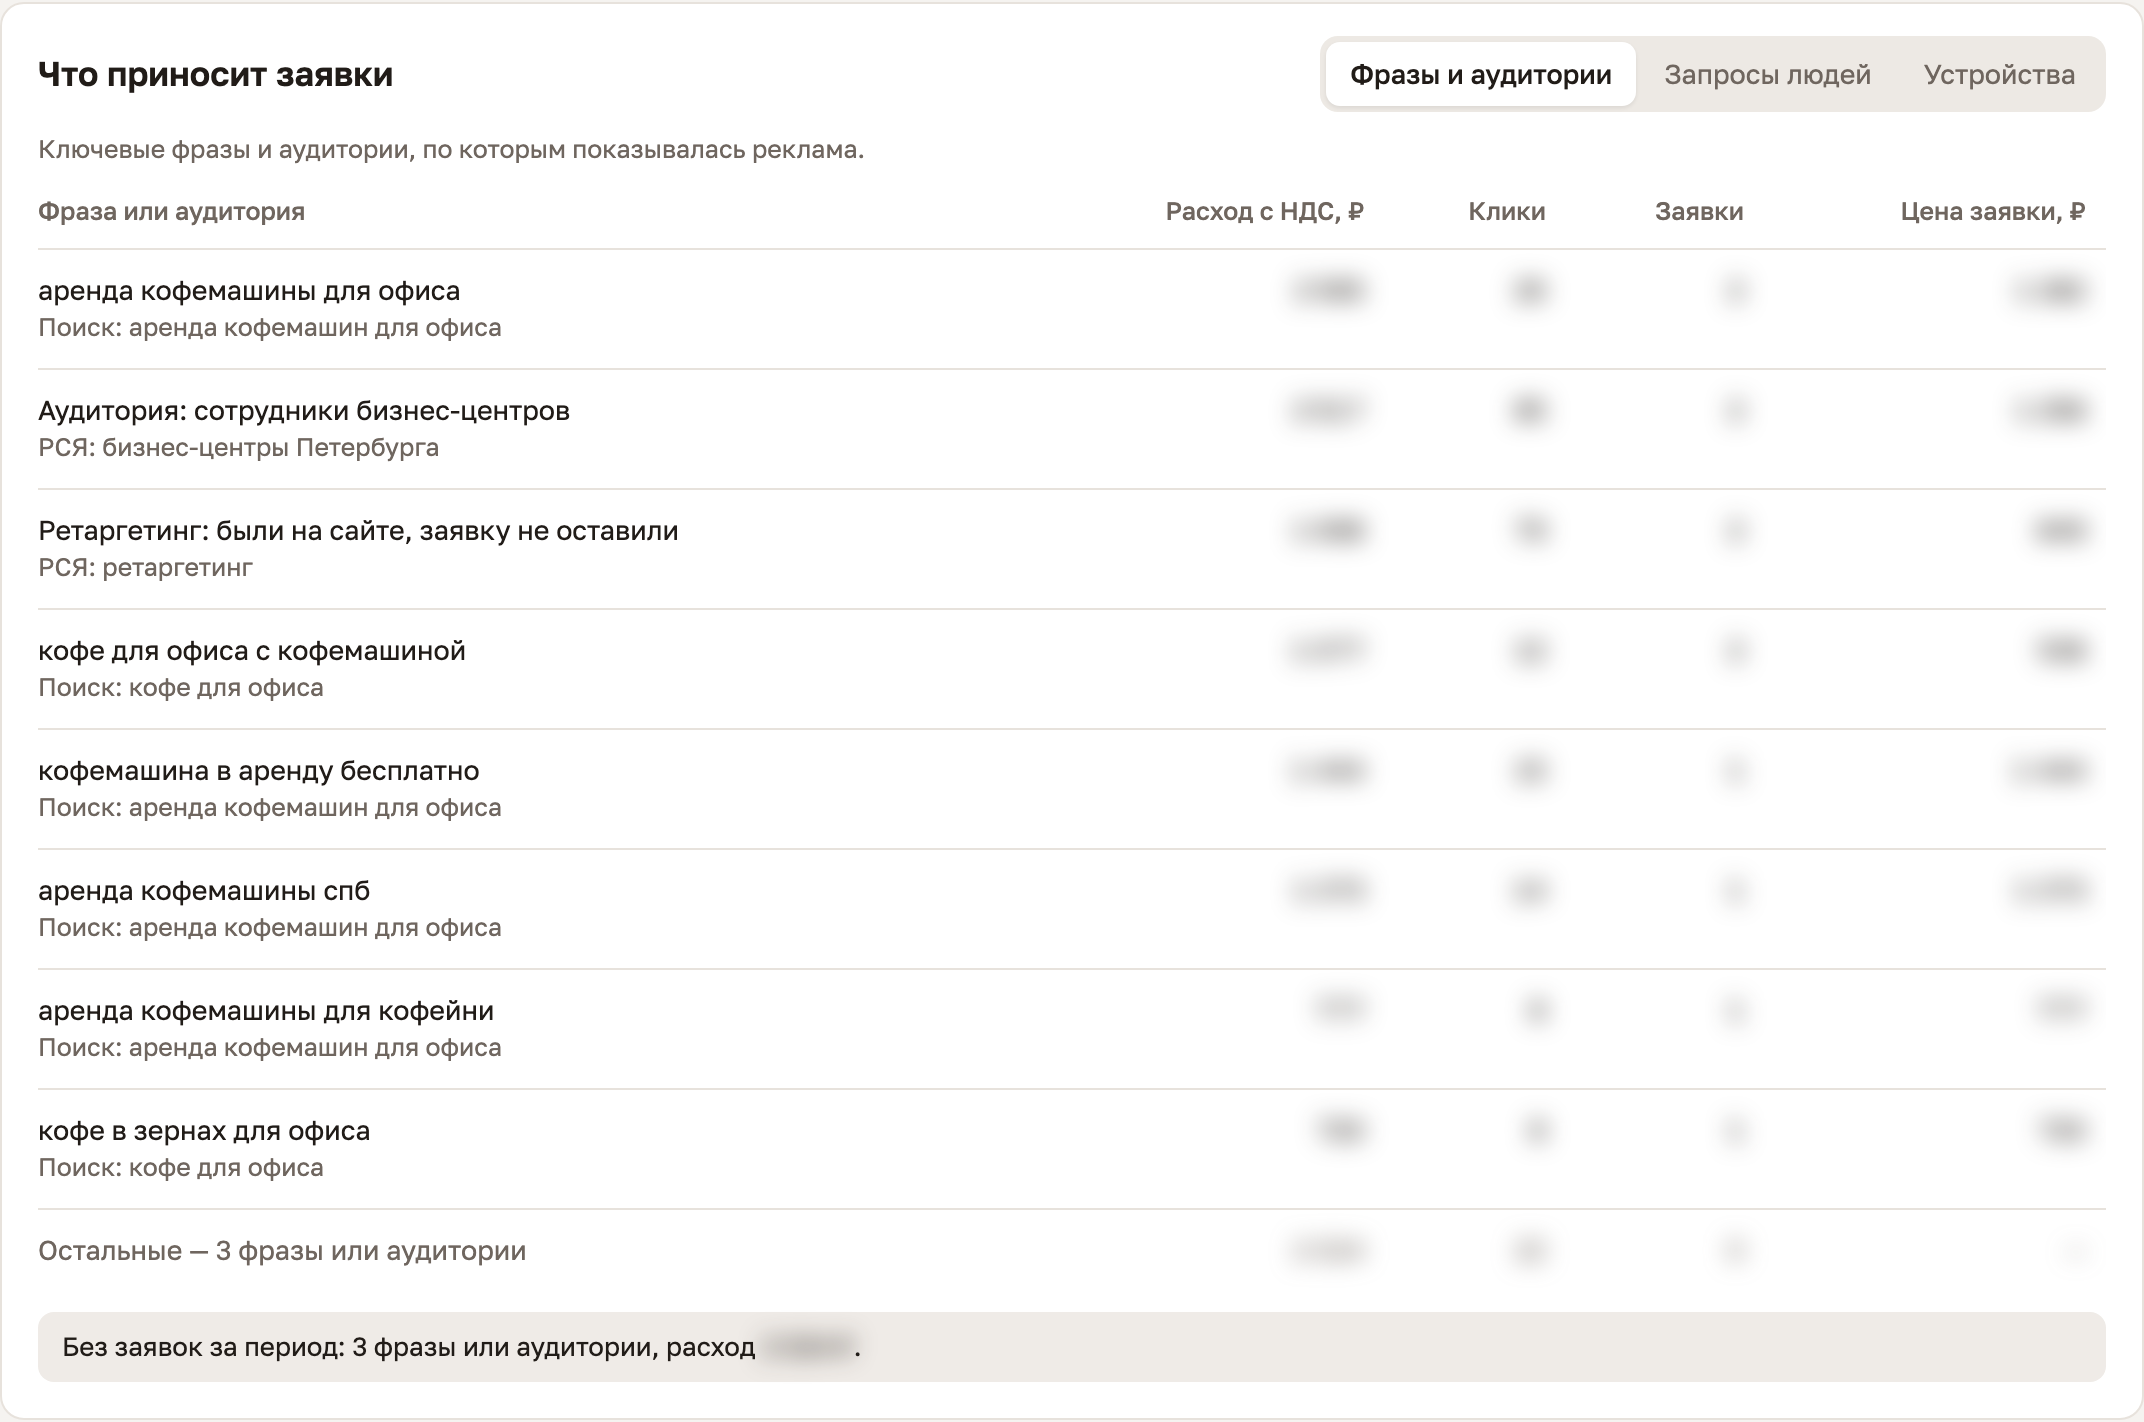
Task: Select phrase «аренда кофемашины для офиса»
Action: point(249,291)
